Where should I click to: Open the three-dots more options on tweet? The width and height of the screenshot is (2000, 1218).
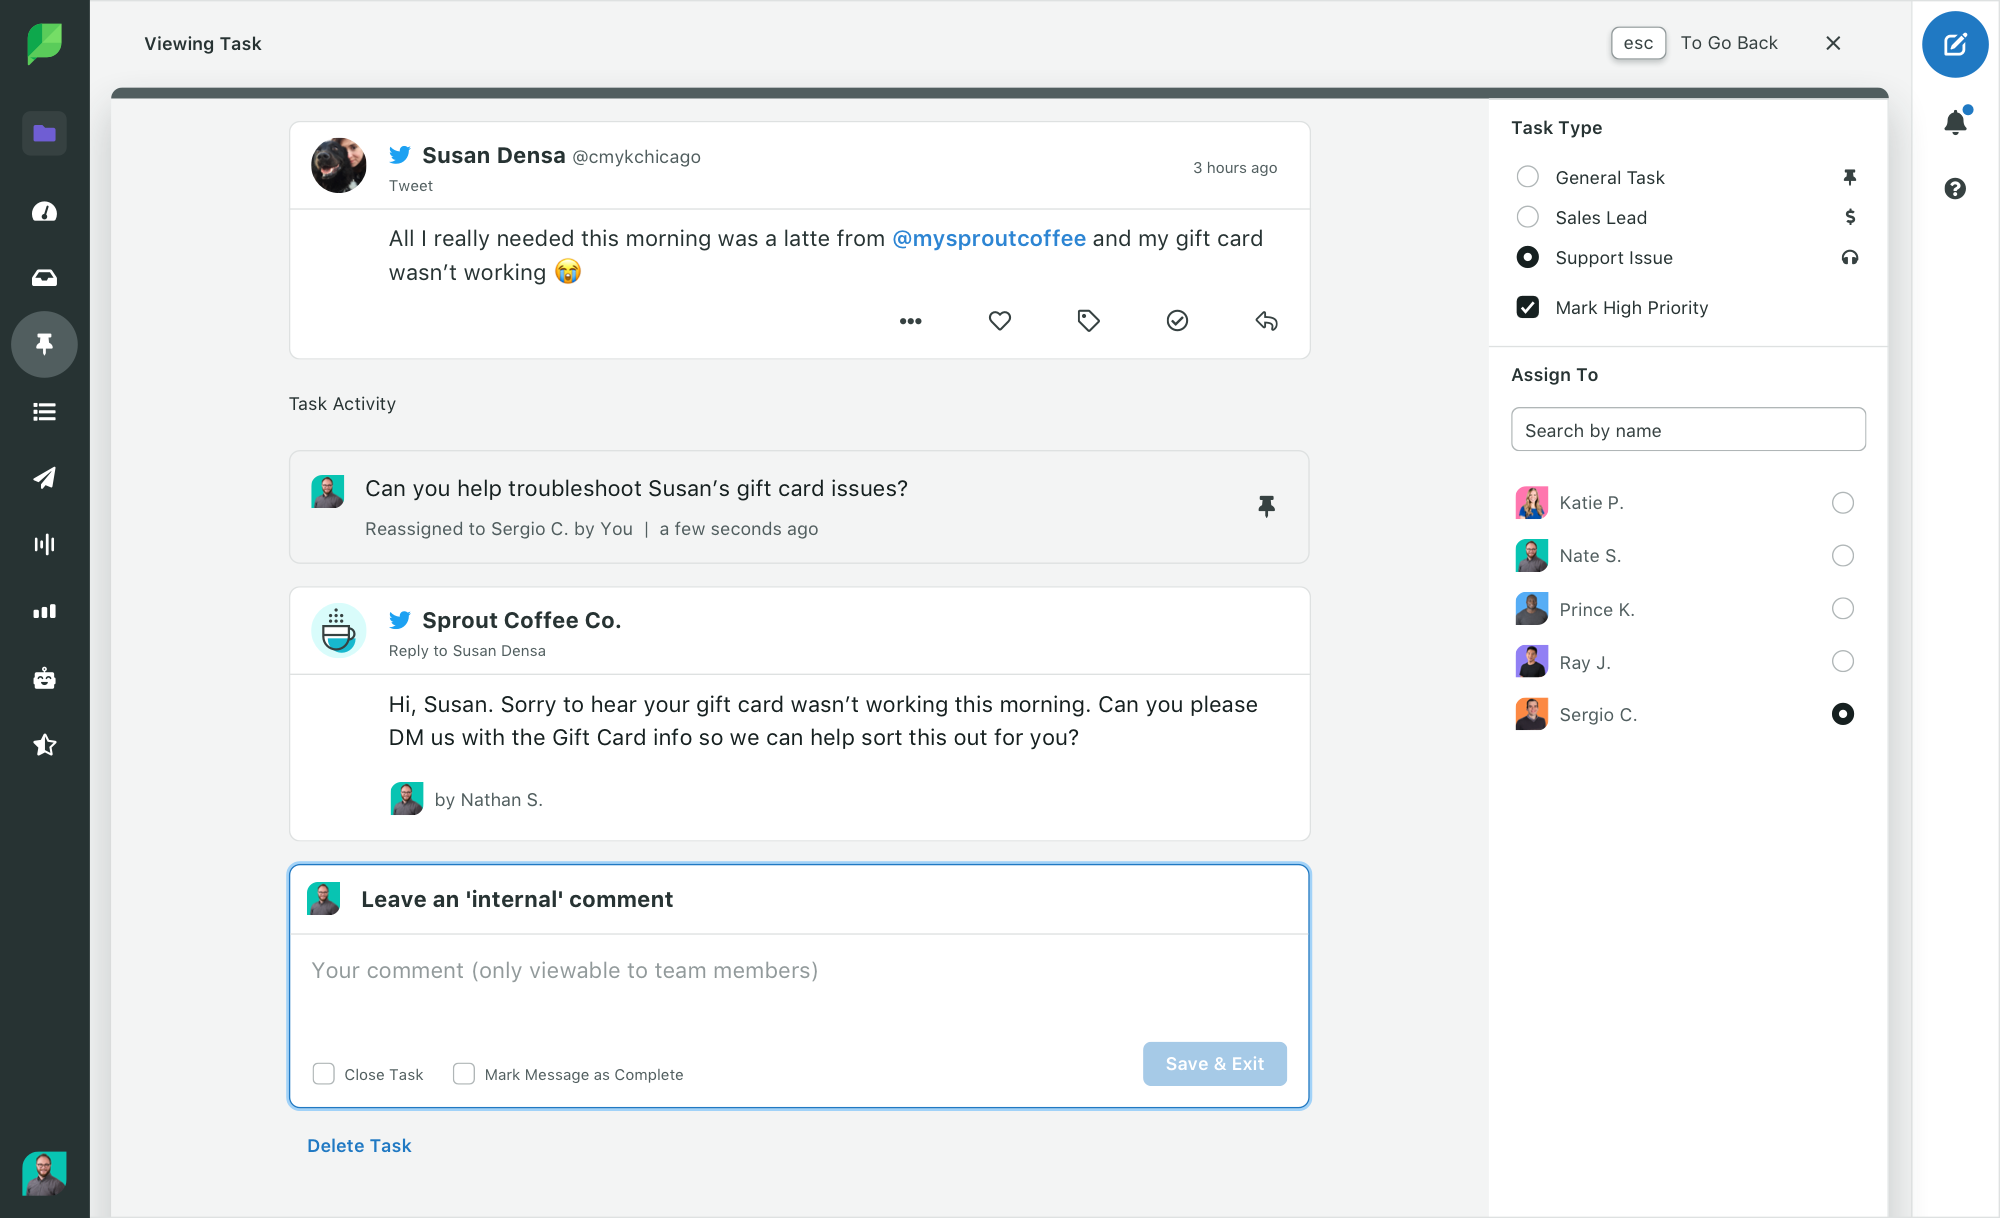pyautogui.click(x=910, y=321)
